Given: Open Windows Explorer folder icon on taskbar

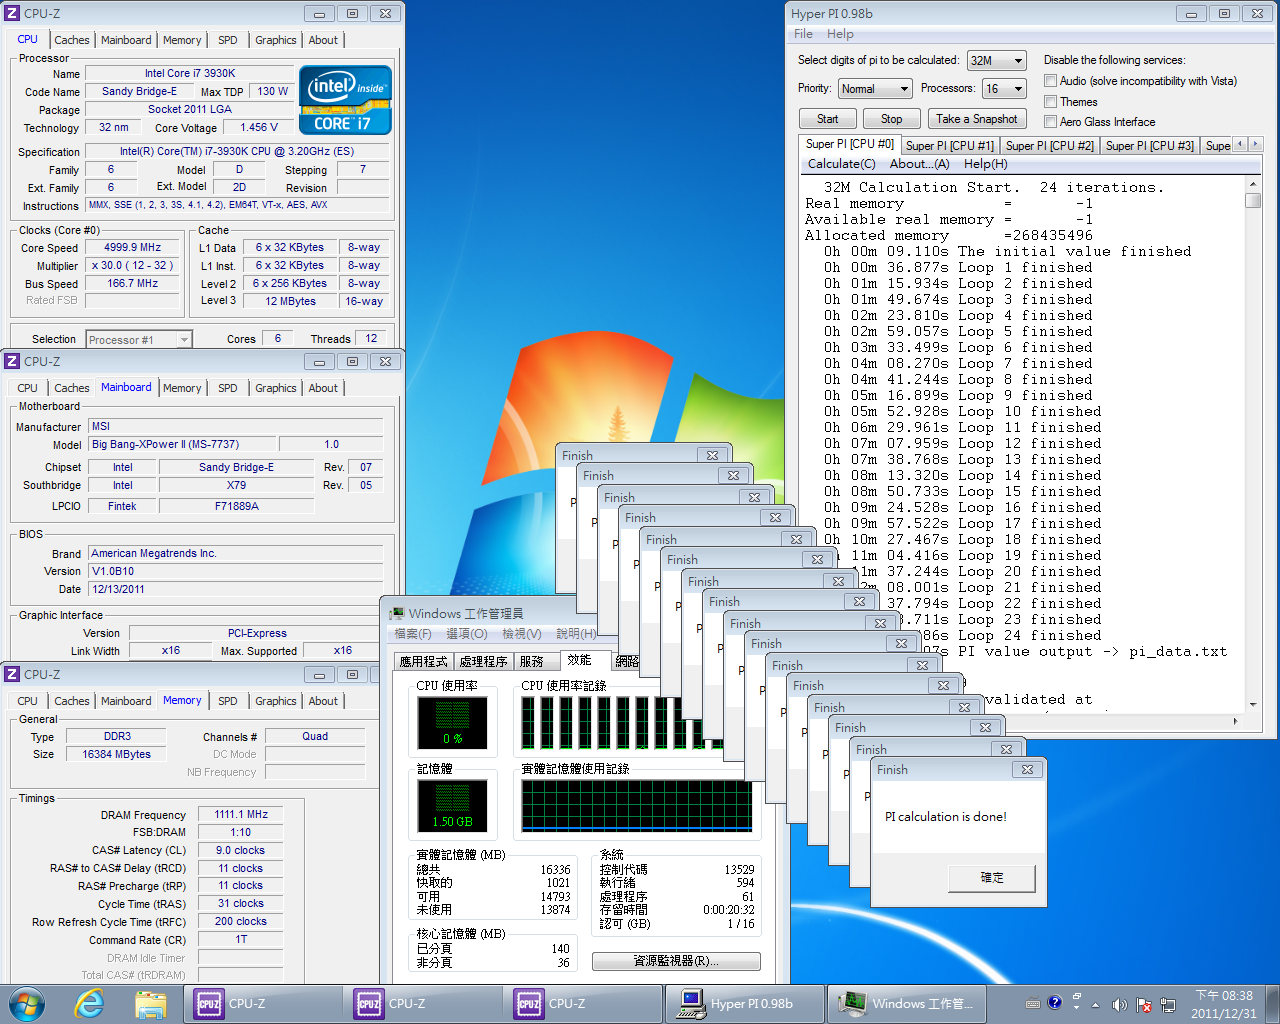Looking at the screenshot, I should 150,1003.
